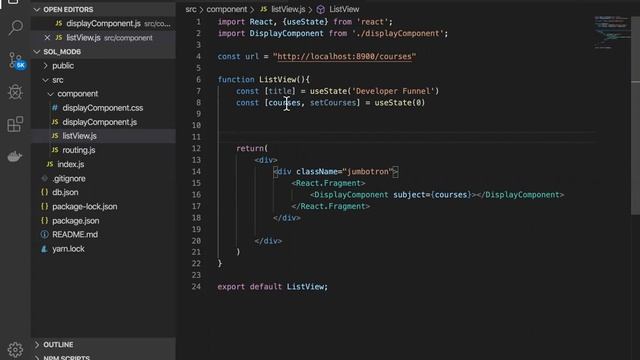Close the listView.js open editor
640x360 pixels.
coord(47,38)
